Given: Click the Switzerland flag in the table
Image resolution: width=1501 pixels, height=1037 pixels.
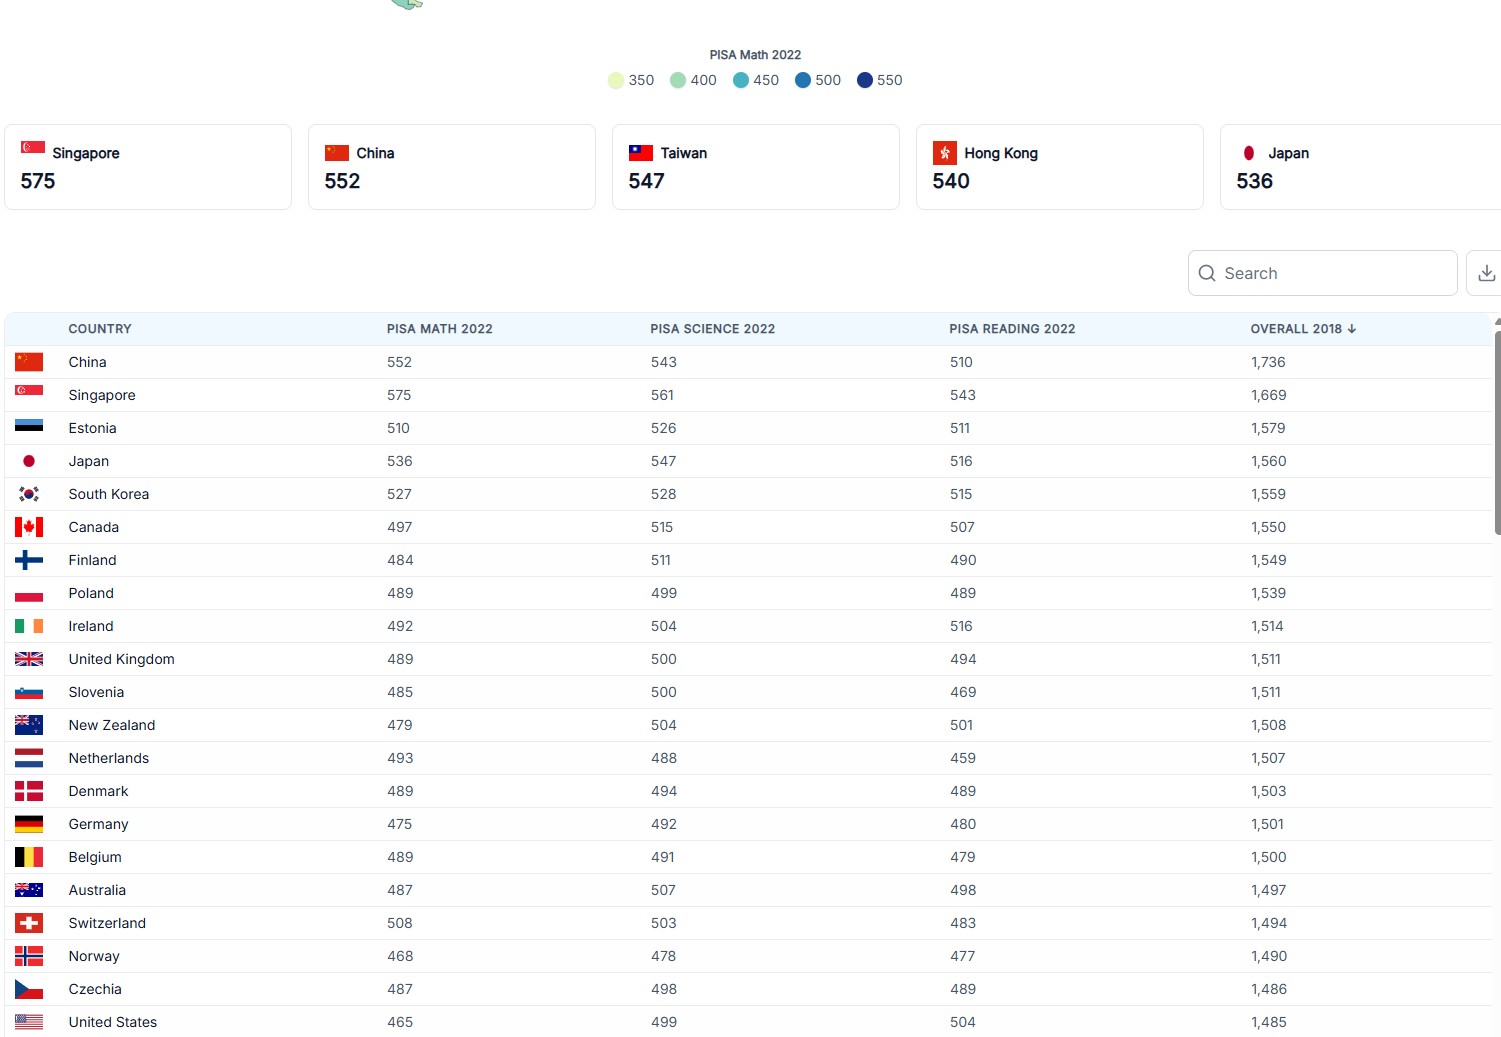Looking at the screenshot, I should 29,923.
